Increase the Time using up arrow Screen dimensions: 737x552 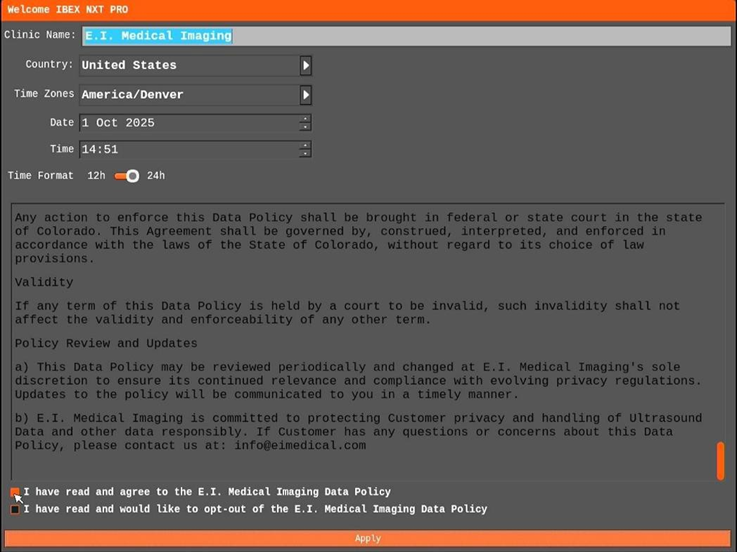305,145
